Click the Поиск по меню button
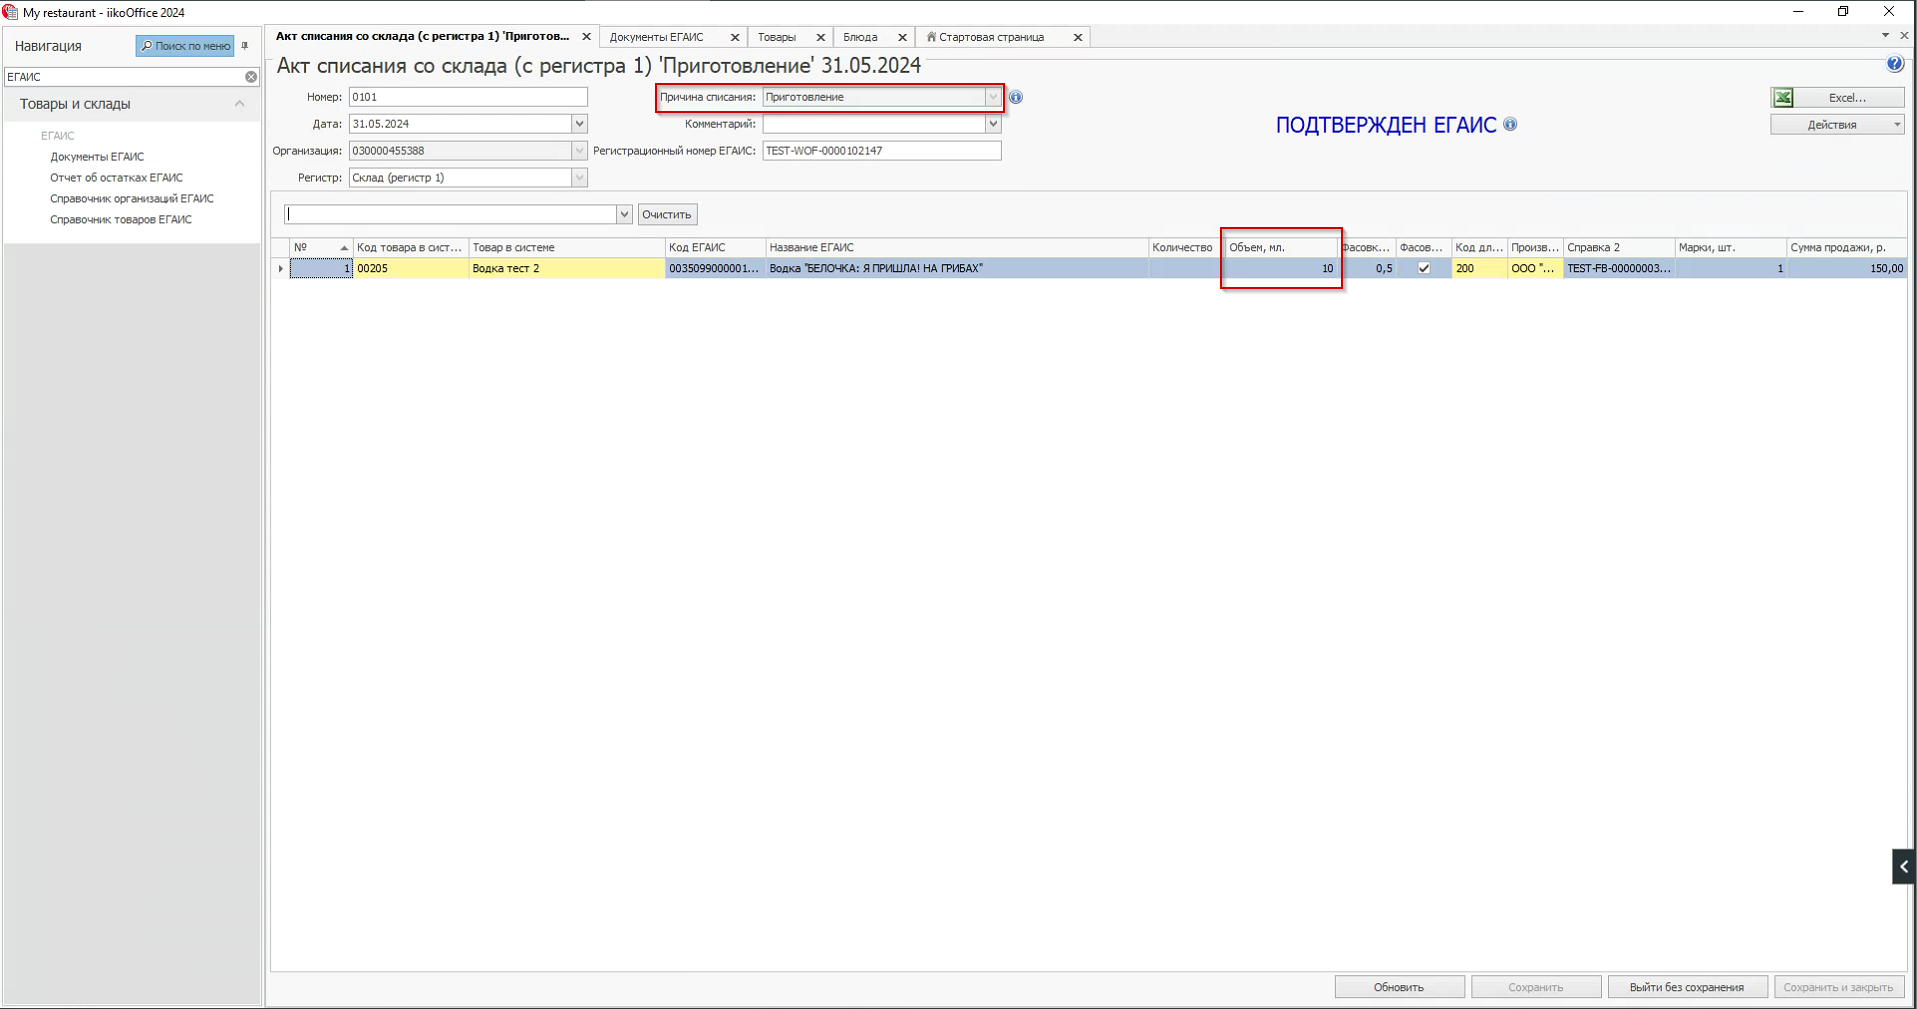This screenshot has height=1009, width=1917. point(185,46)
